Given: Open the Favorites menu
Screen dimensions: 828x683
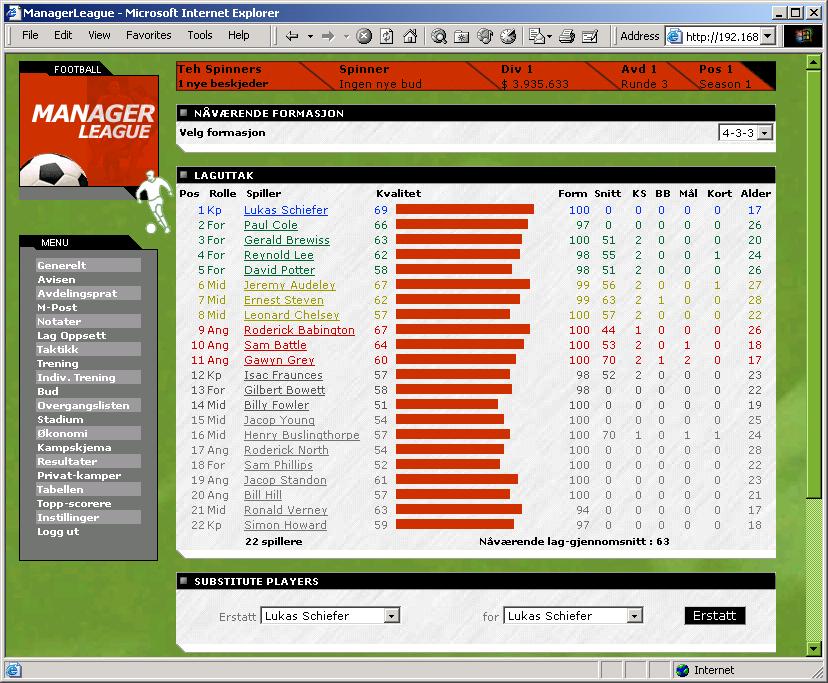Looking at the screenshot, I should click(x=148, y=35).
